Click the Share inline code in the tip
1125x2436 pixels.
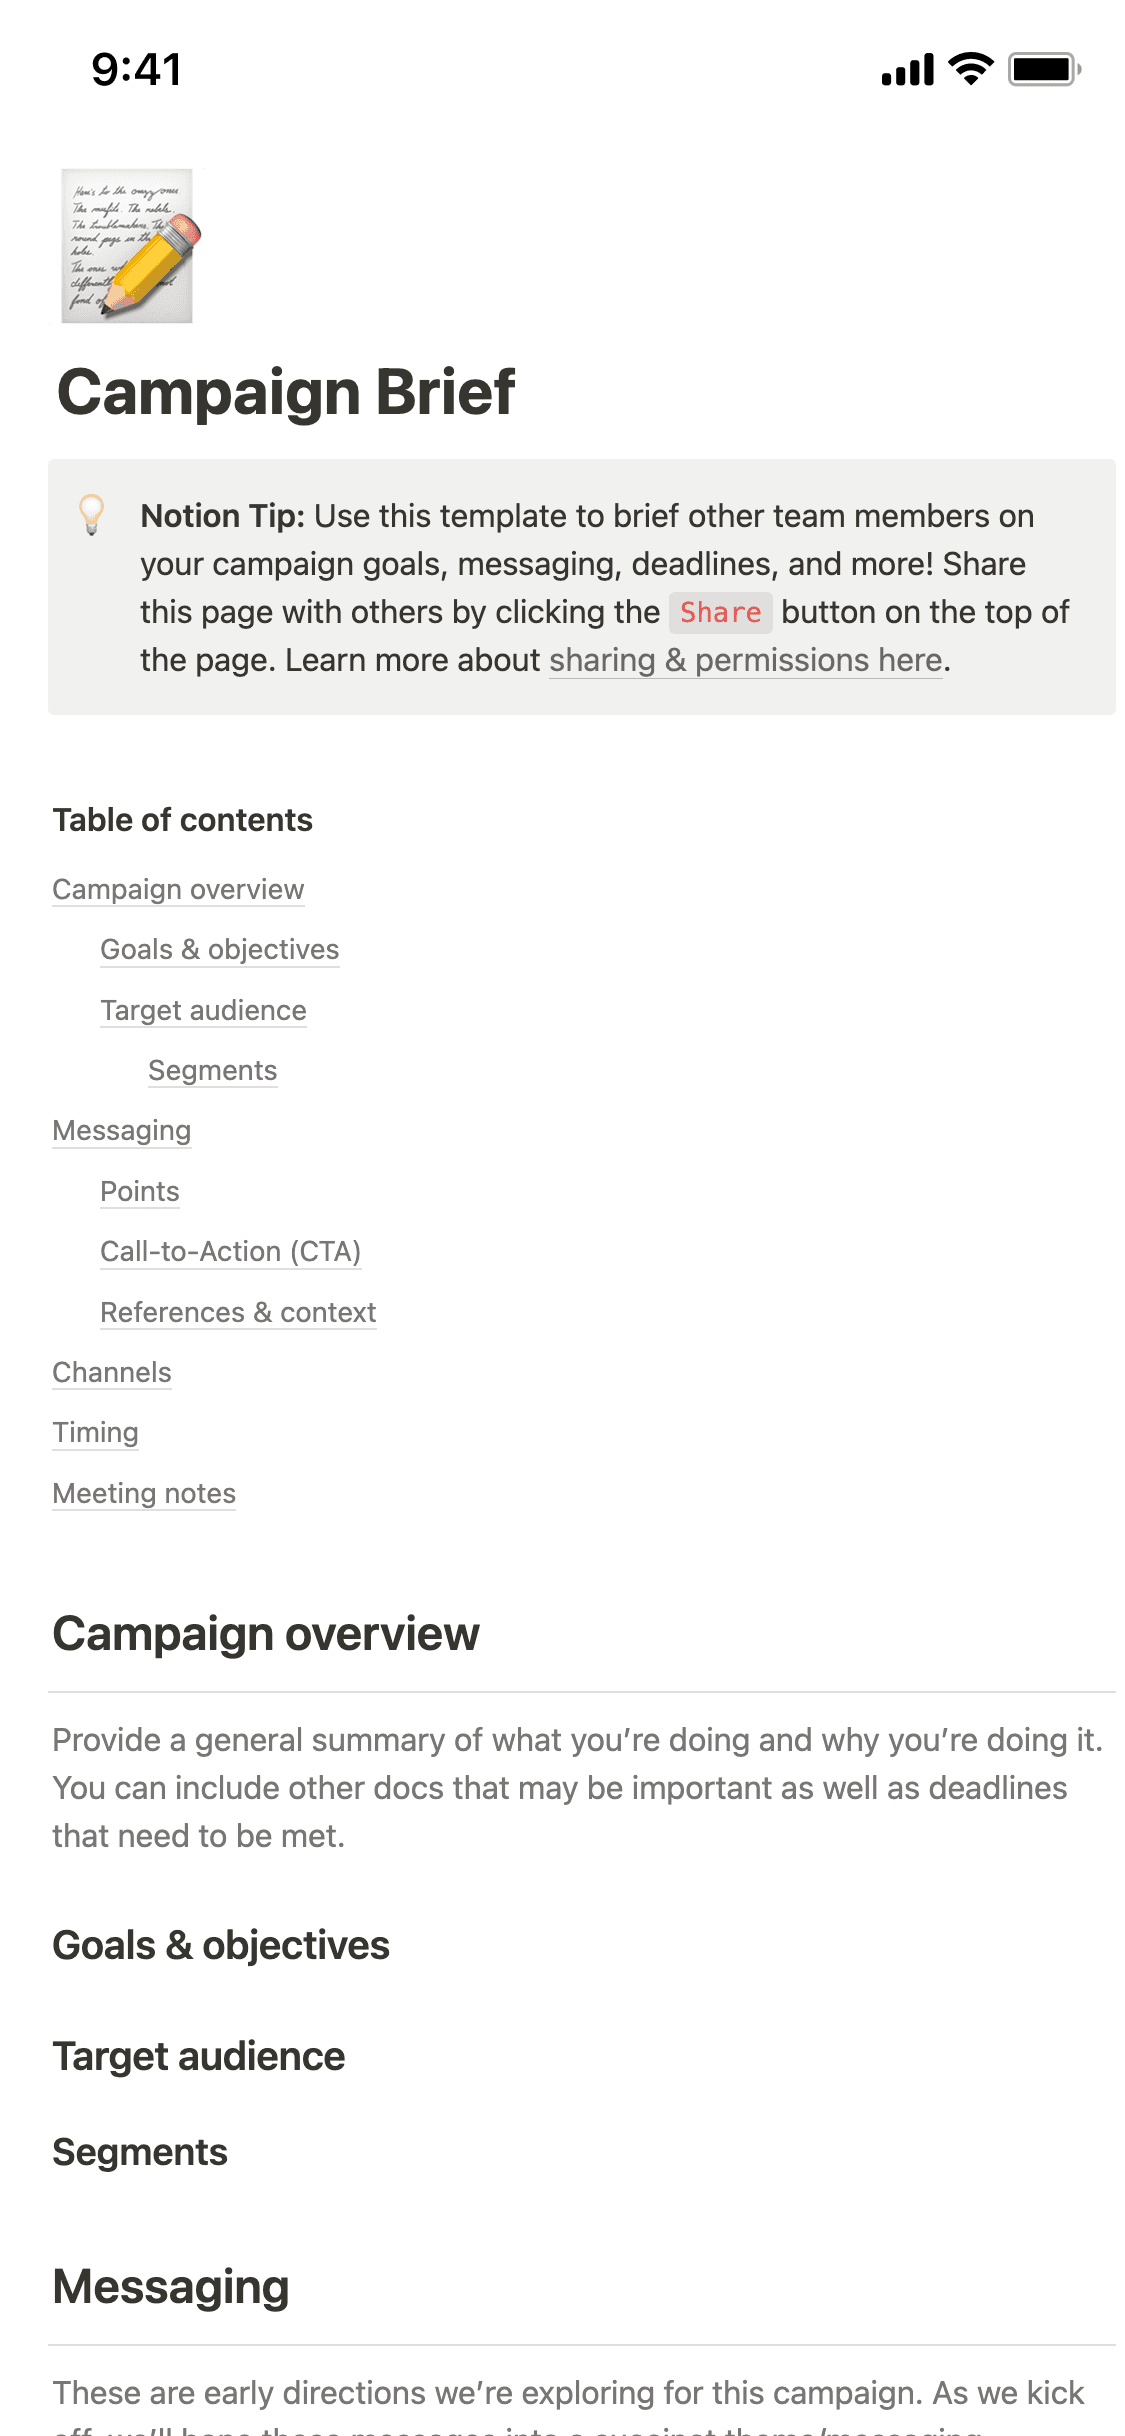[x=721, y=612]
